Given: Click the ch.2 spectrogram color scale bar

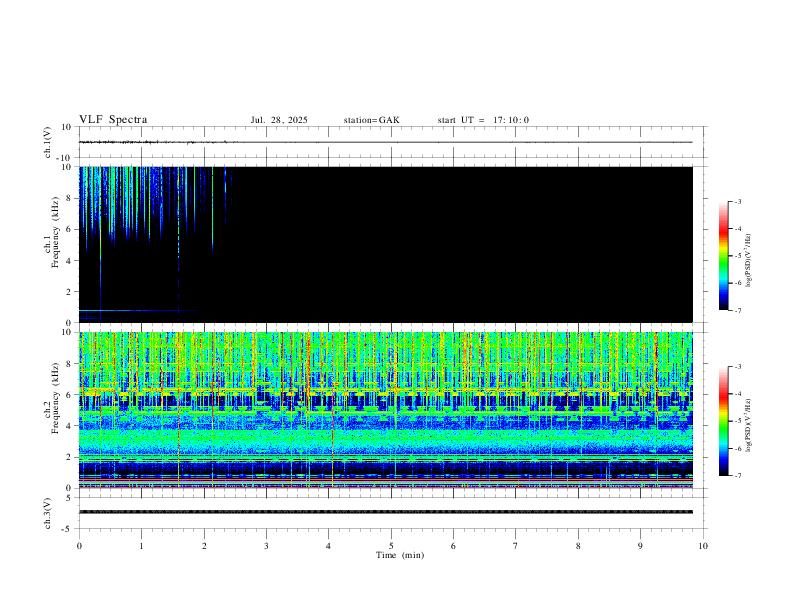Looking at the screenshot, I should point(723,421).
